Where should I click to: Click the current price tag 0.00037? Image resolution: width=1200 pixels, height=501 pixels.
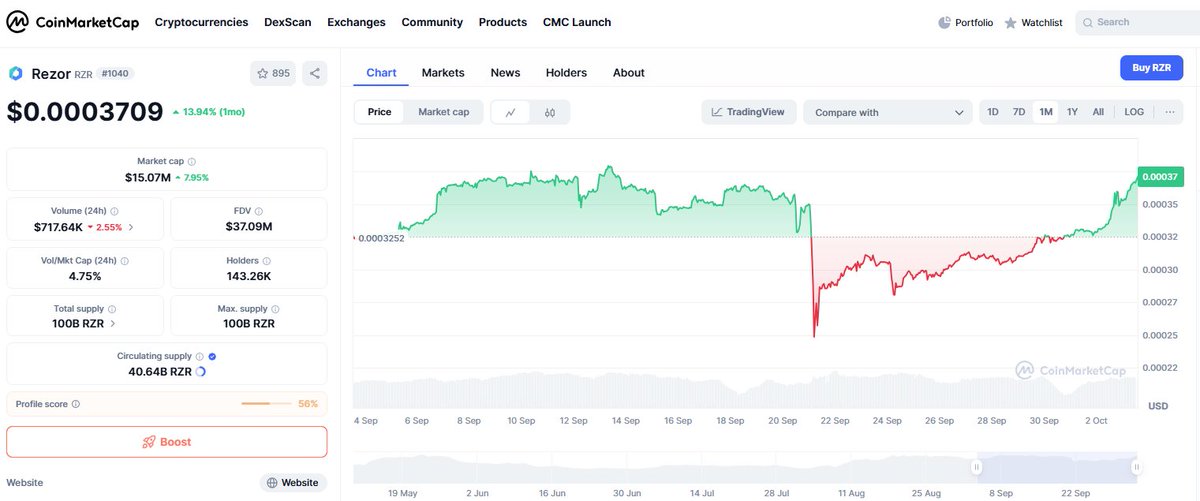1160,176
